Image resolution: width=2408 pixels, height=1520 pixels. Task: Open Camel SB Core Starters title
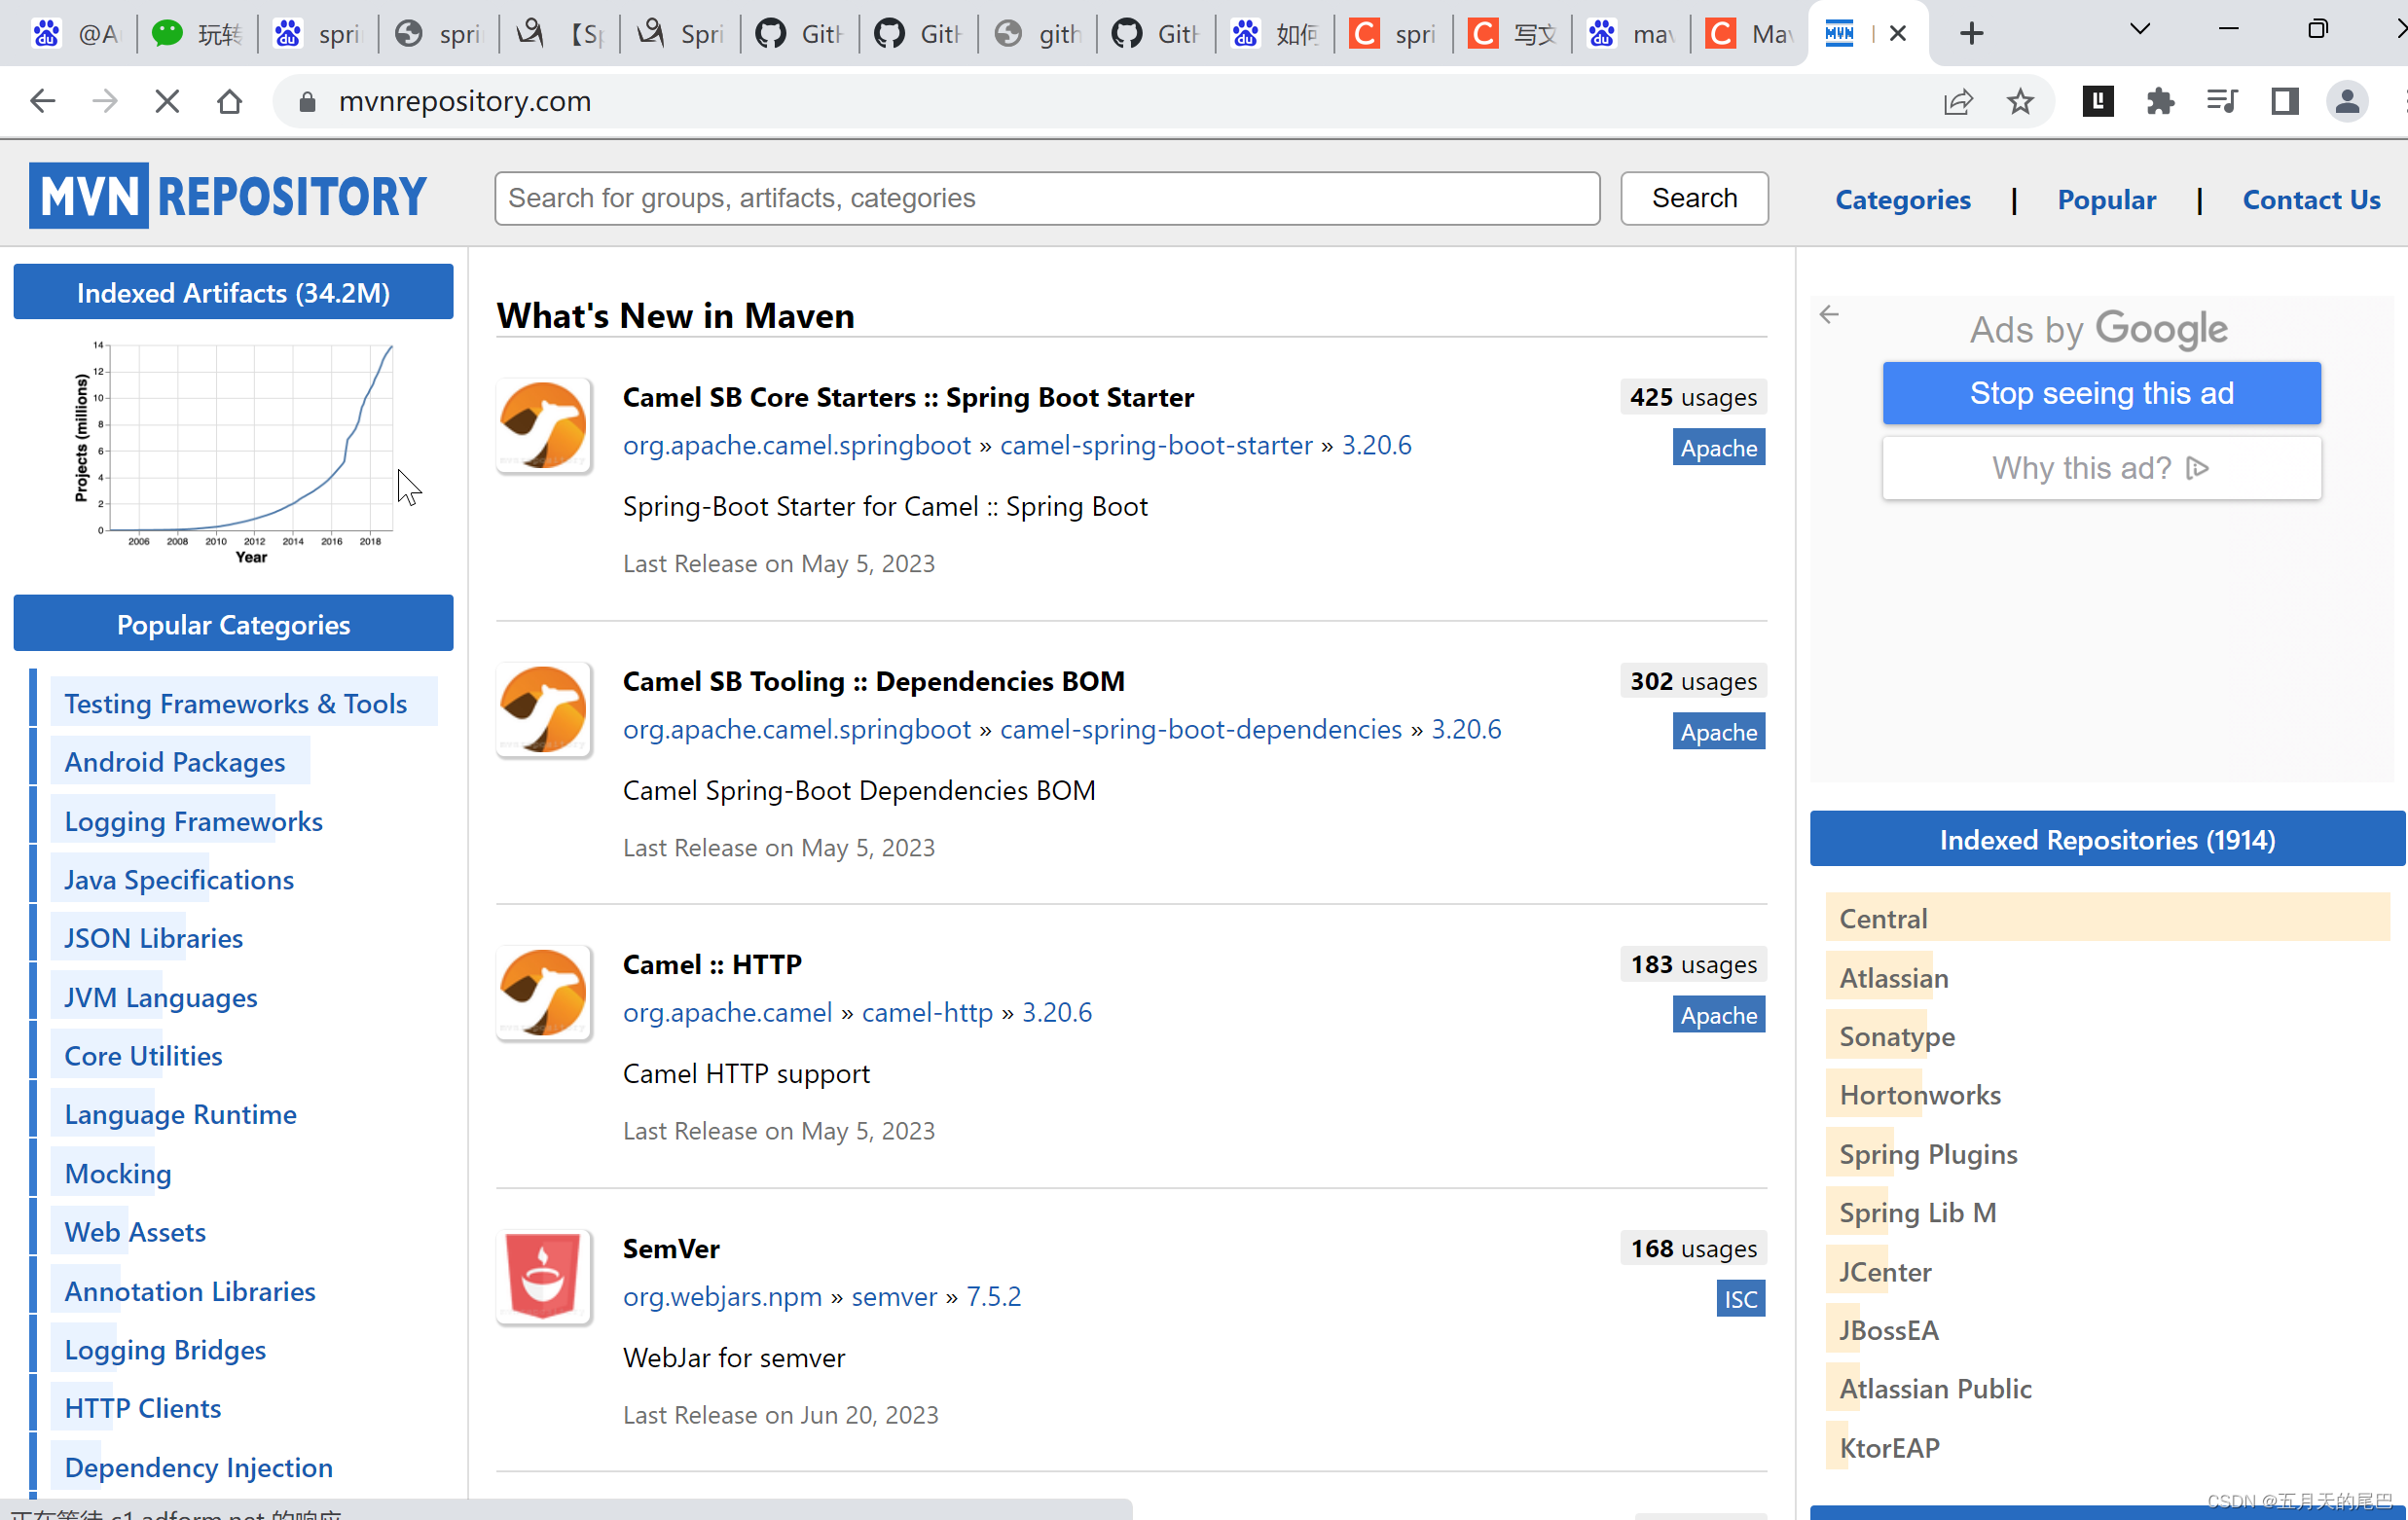coord(908,397)
